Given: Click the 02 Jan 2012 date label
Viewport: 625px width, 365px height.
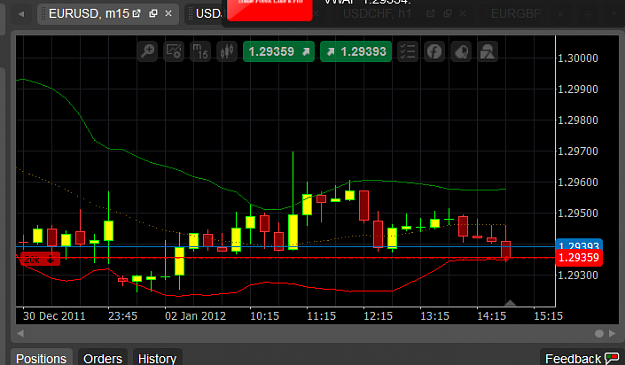Looking at the screenshot, I should [195, 316].
